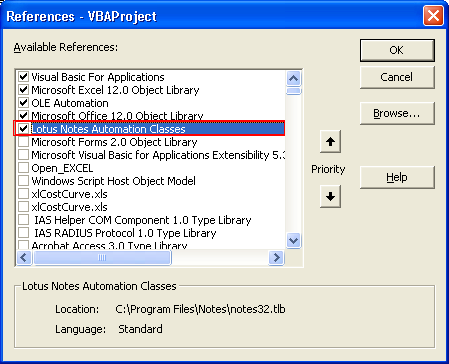Screen dimensions: 449x364
Task: Move reference up with priority up arrow
Action: pos(330,142)
